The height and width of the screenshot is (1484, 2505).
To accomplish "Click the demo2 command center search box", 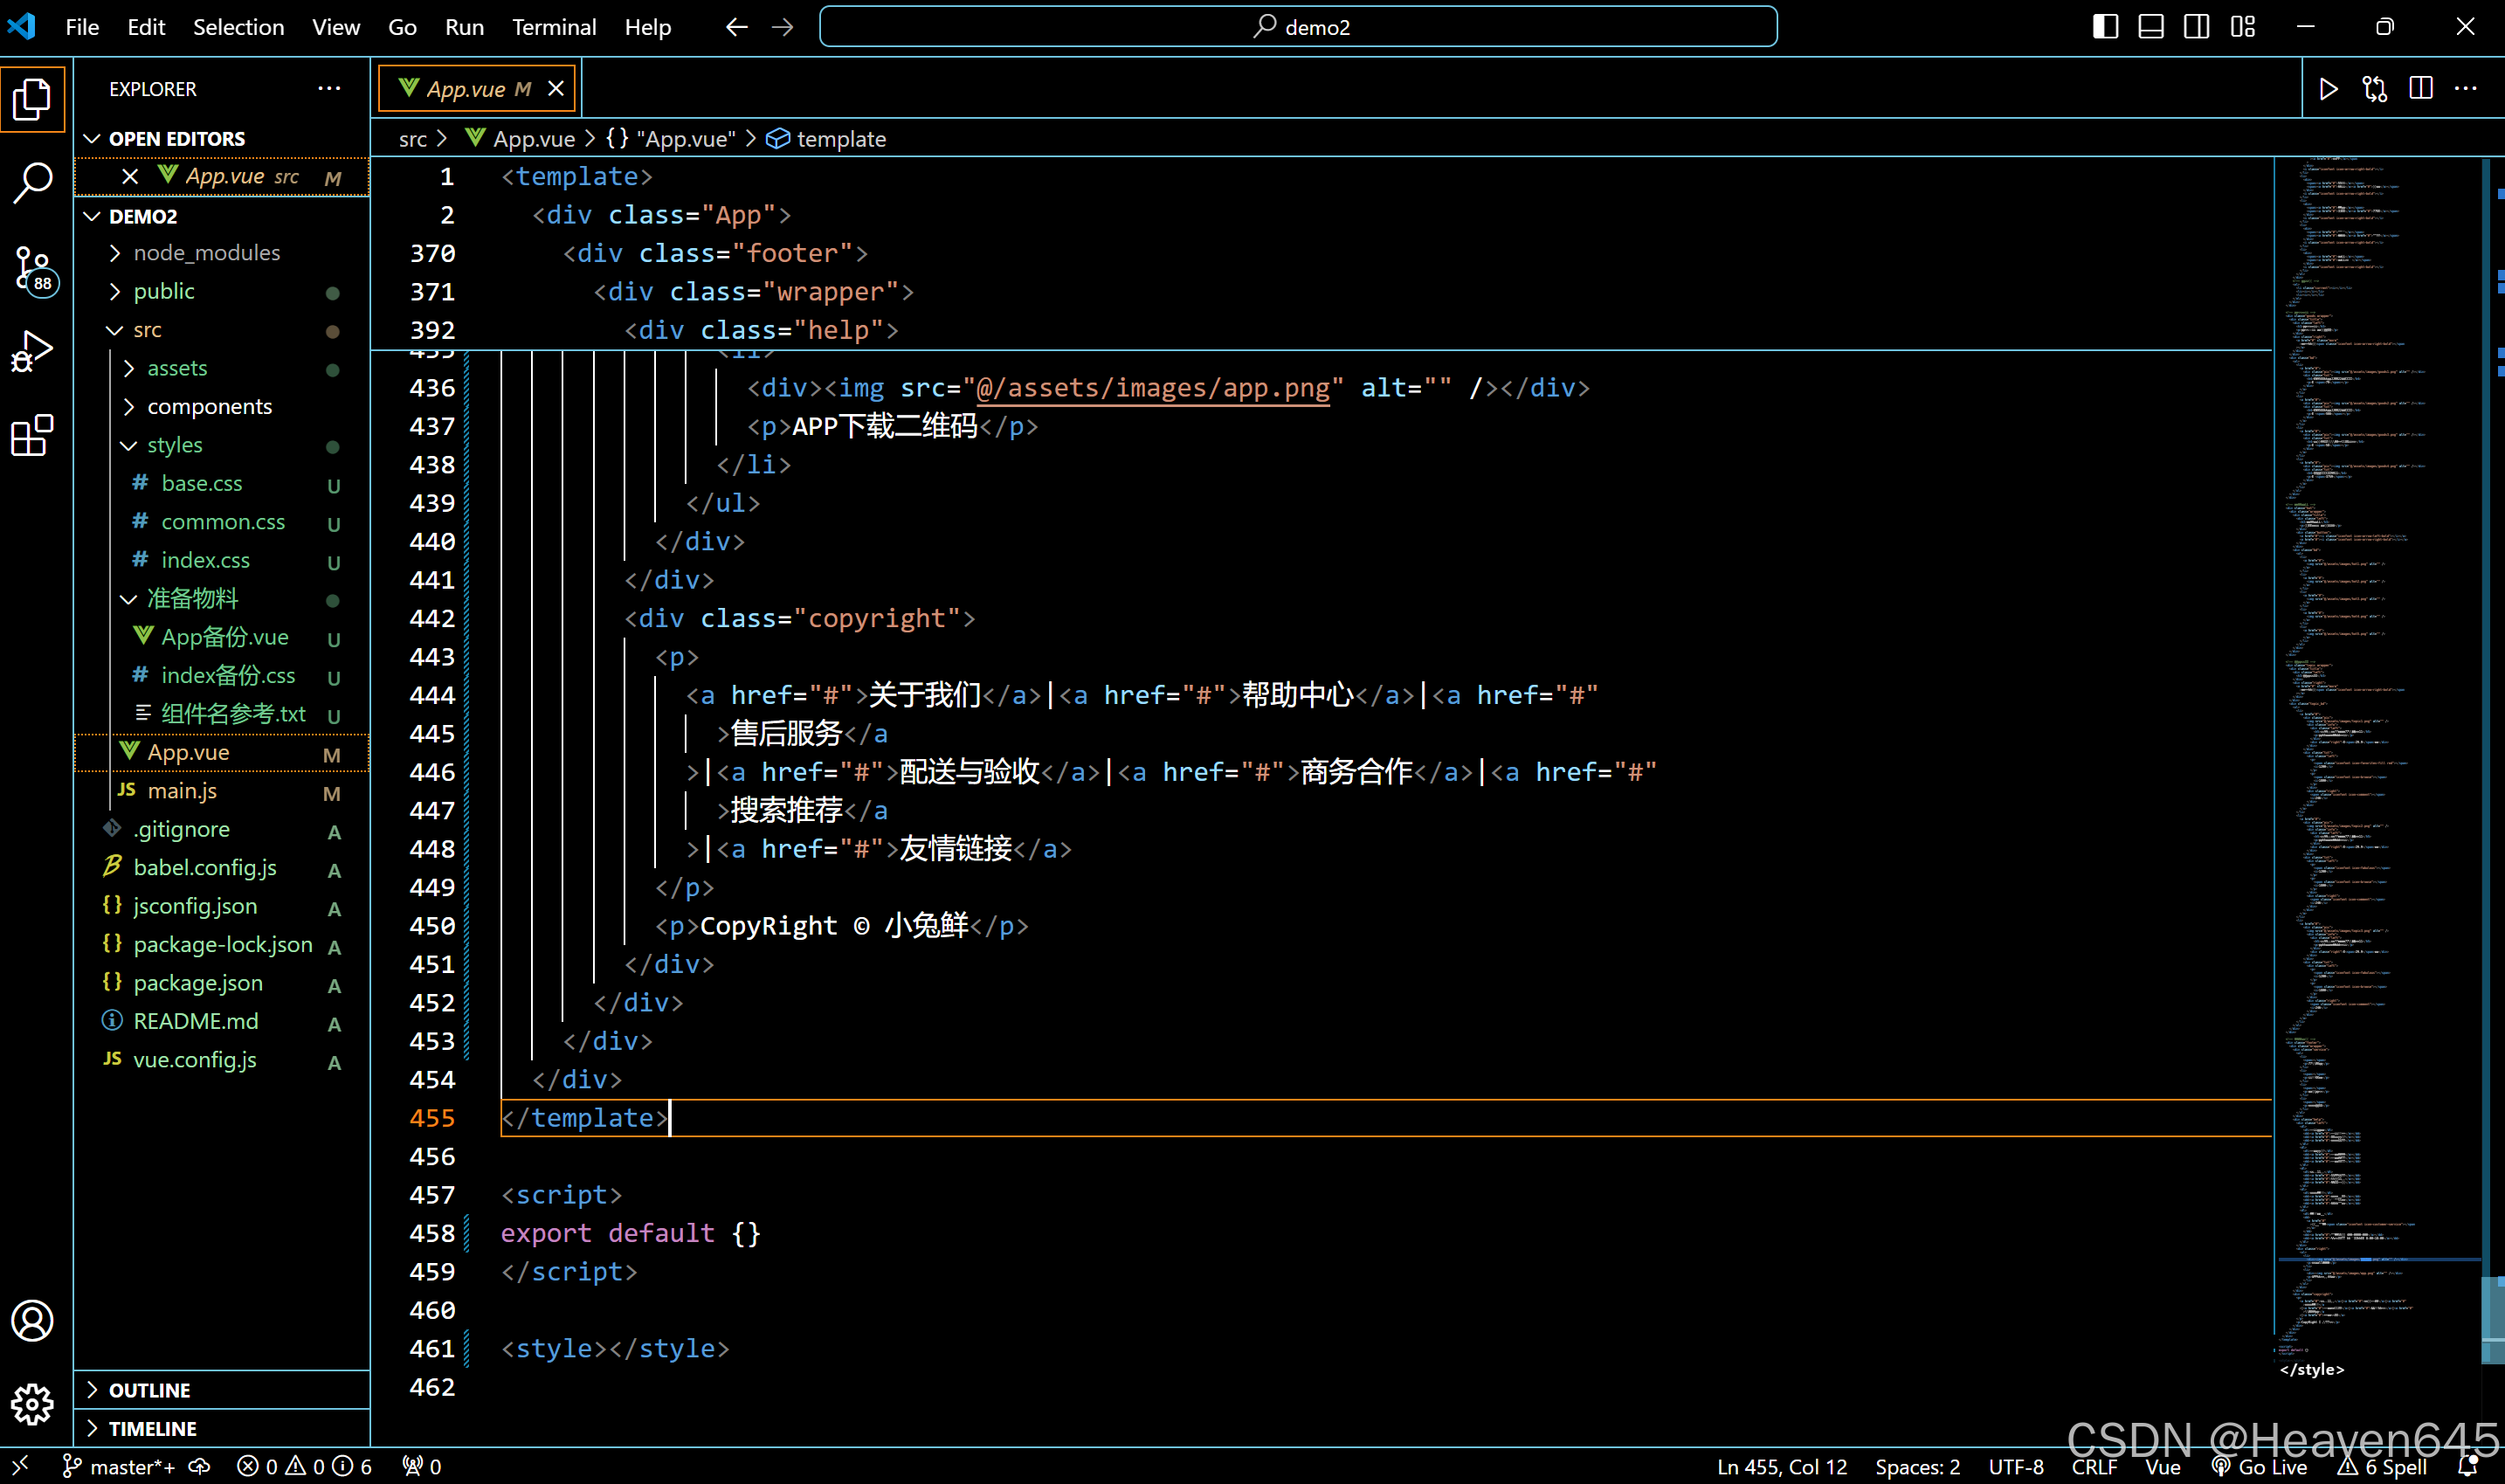I will click(1298, 27).
